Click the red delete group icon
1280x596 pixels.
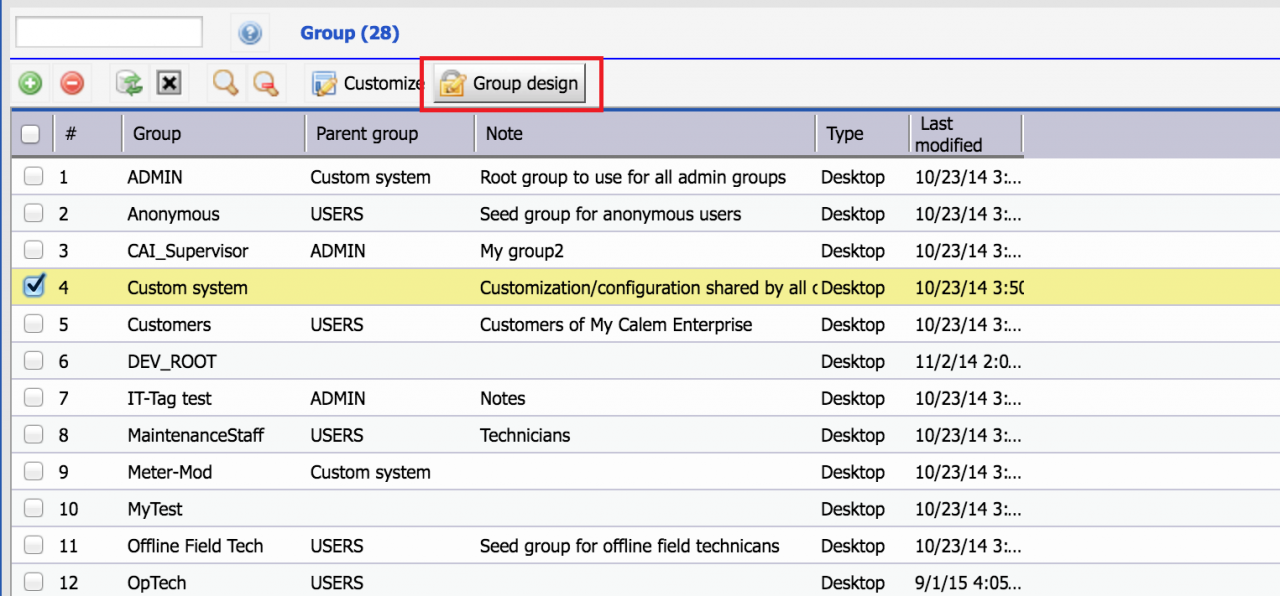point(72,84)
